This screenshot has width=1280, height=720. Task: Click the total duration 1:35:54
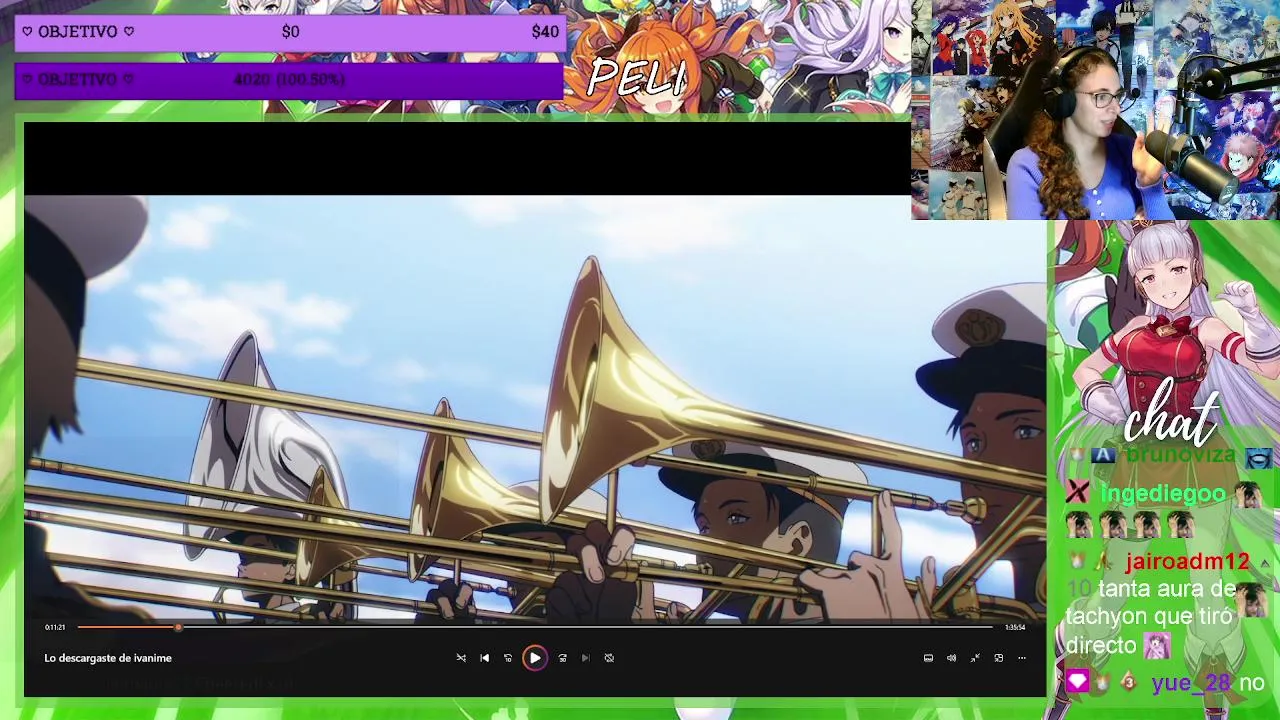click(x=1015, y=627)
